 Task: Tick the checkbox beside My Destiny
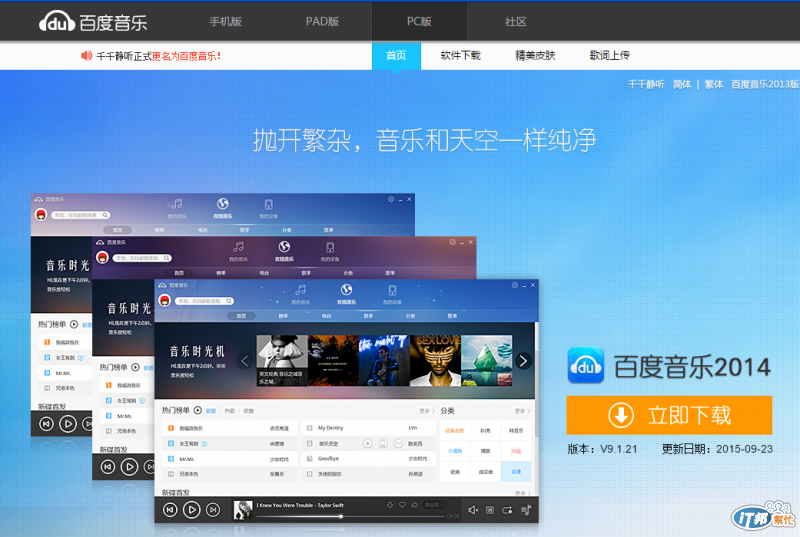pos(309,428)
